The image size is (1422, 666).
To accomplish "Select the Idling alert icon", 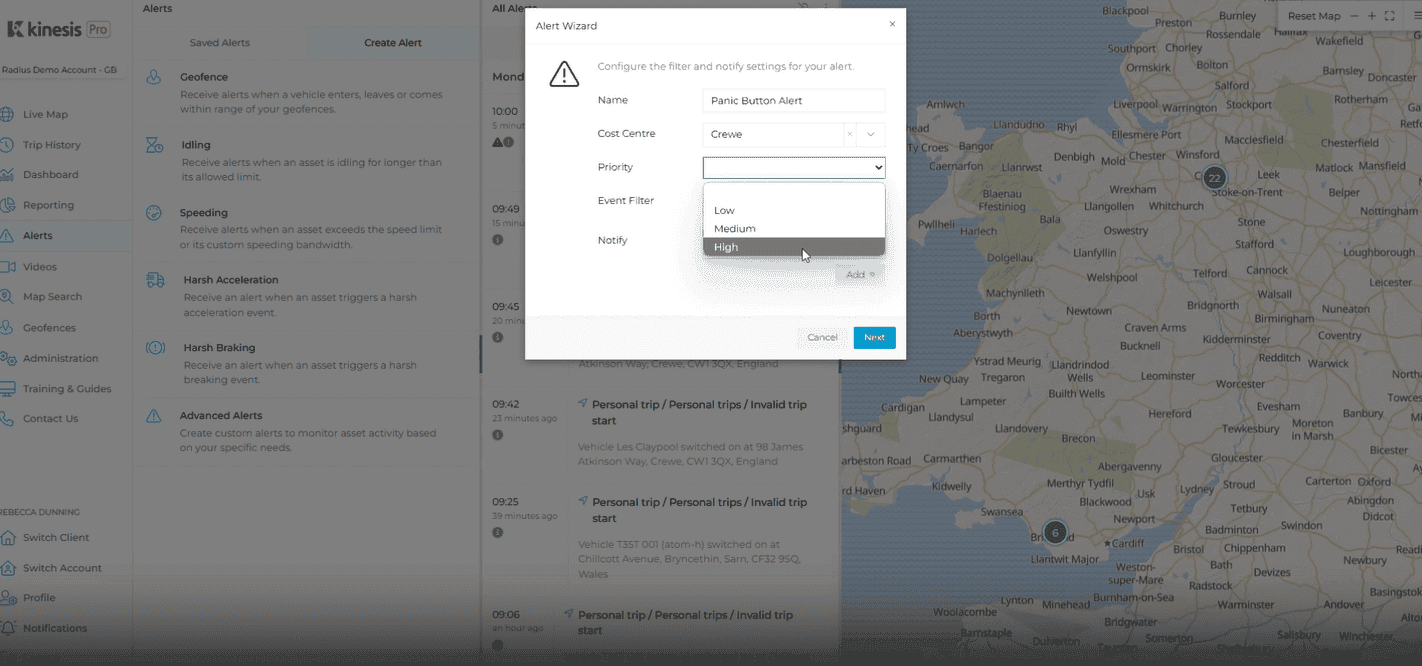I will point(154,146).
